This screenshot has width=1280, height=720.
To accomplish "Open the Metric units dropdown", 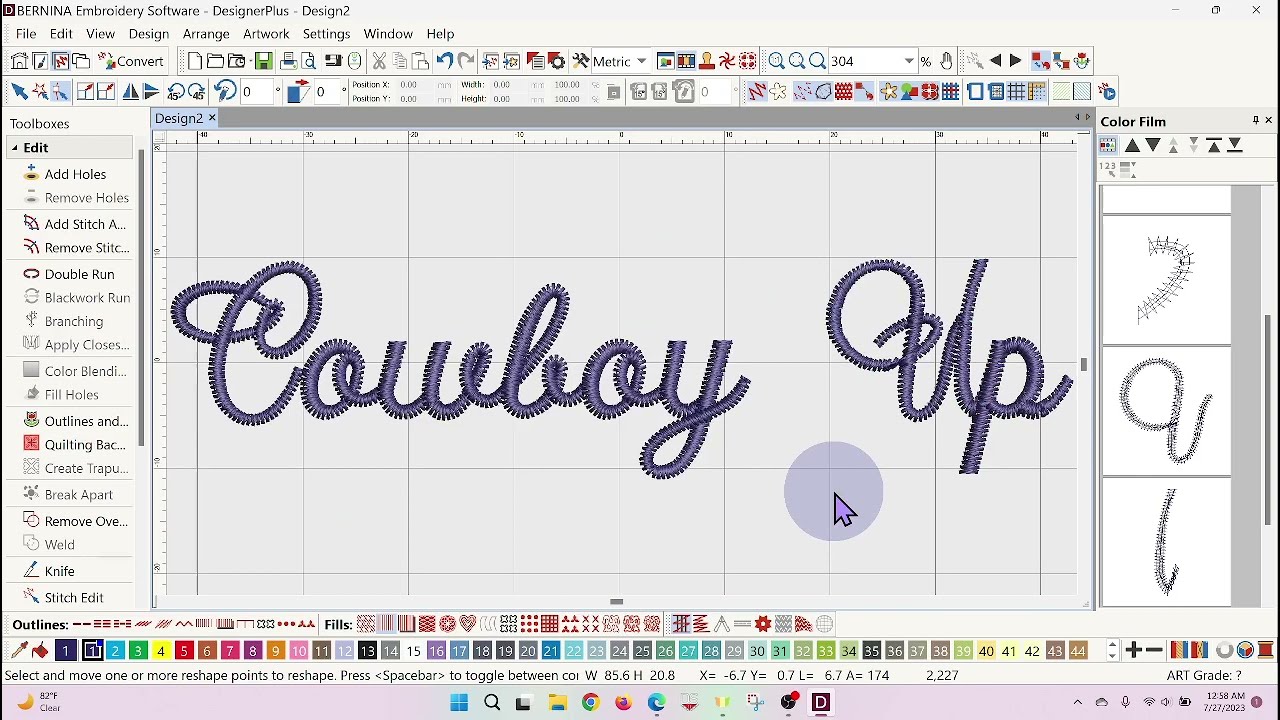I will 642,62.
